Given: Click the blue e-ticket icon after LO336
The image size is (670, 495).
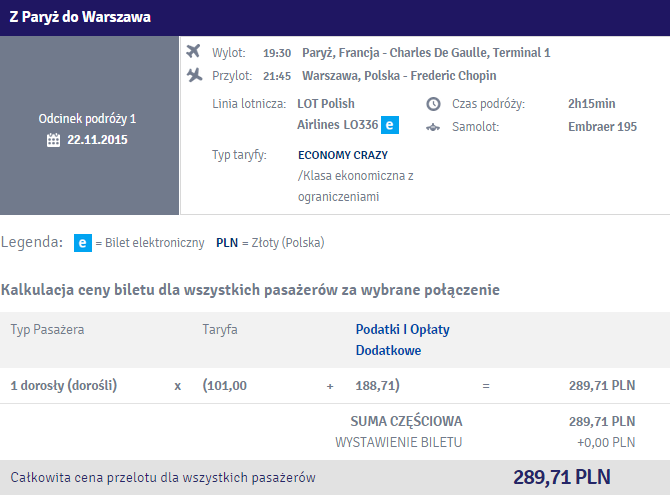Looking at the screenshot, I should (x=390, y=125).
